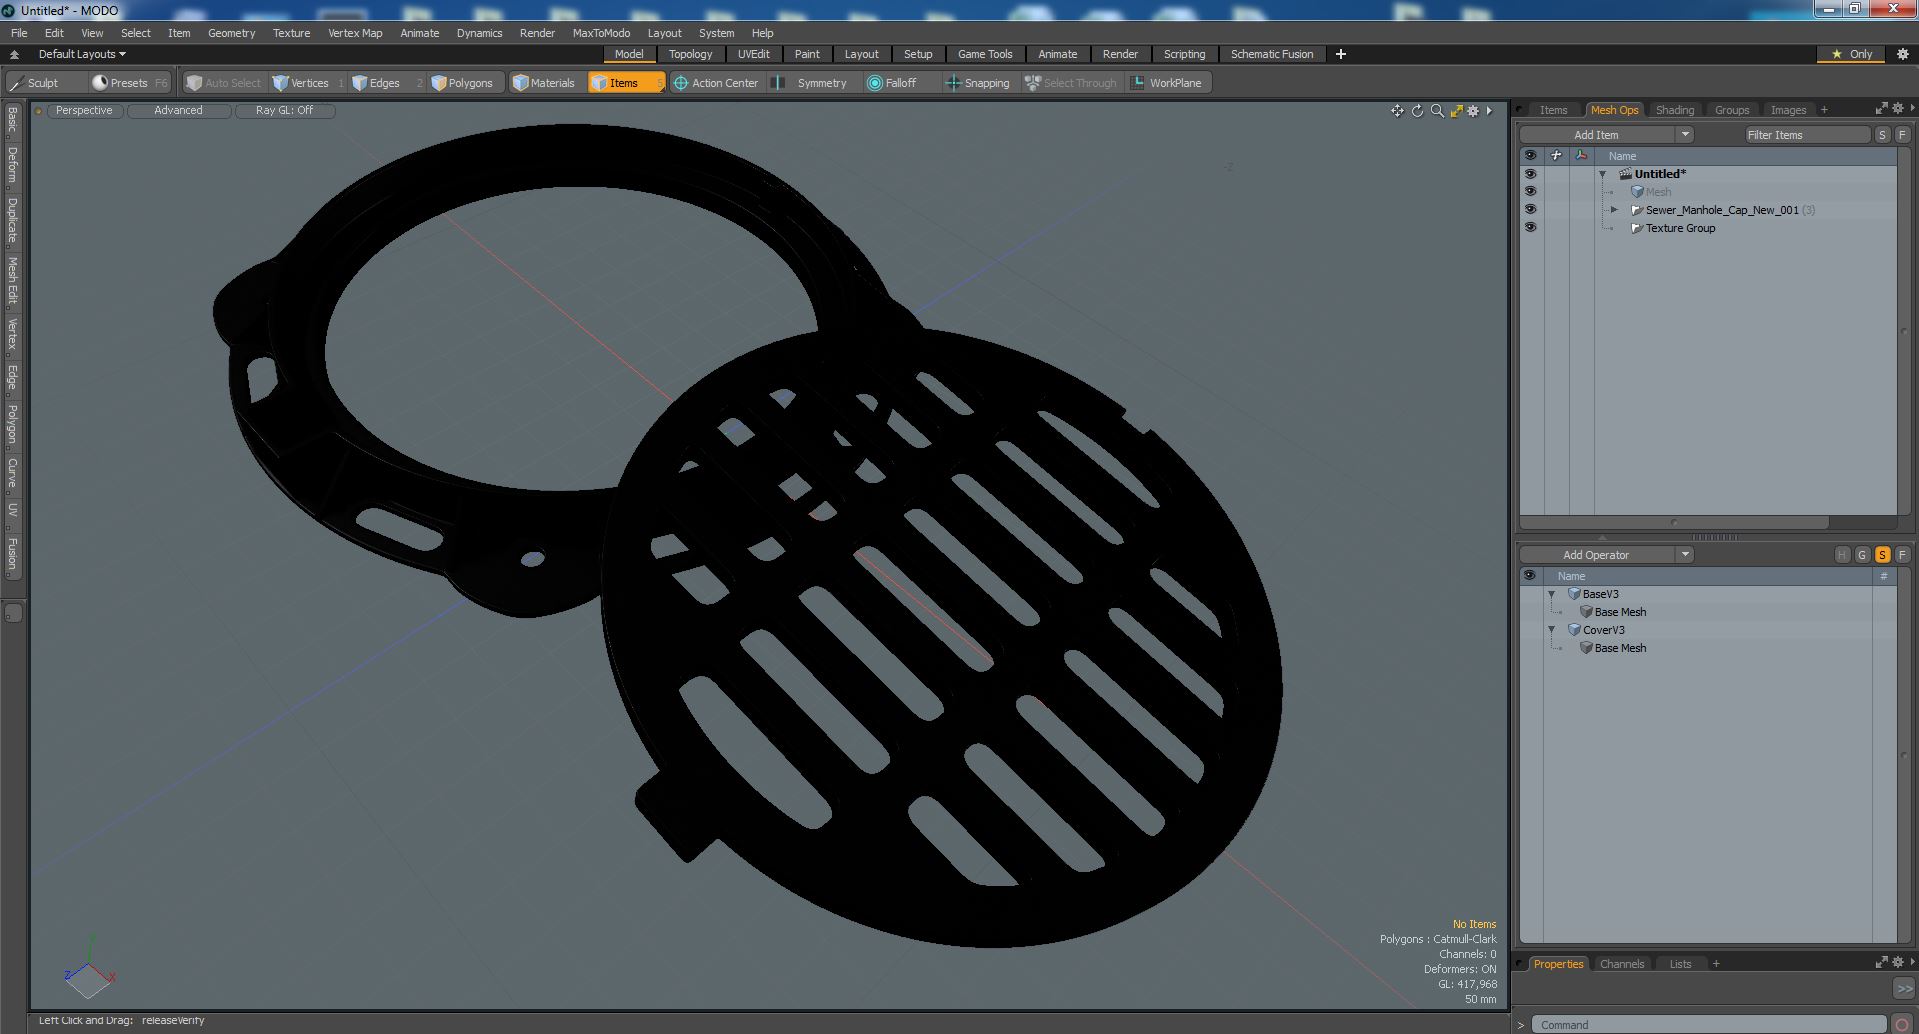The width and height of the screenshot is (1919, 1034).
Task: Switch to the Channels tab
Action: 1621,964
